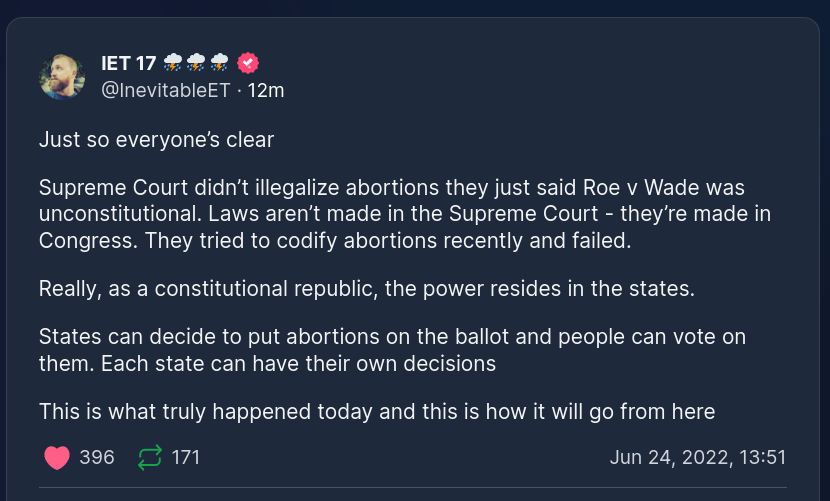Image resolution: width=830 pixels, height=501 pixels.
Task: Open the IET 17 display name
Action: (x=128, y=63)
